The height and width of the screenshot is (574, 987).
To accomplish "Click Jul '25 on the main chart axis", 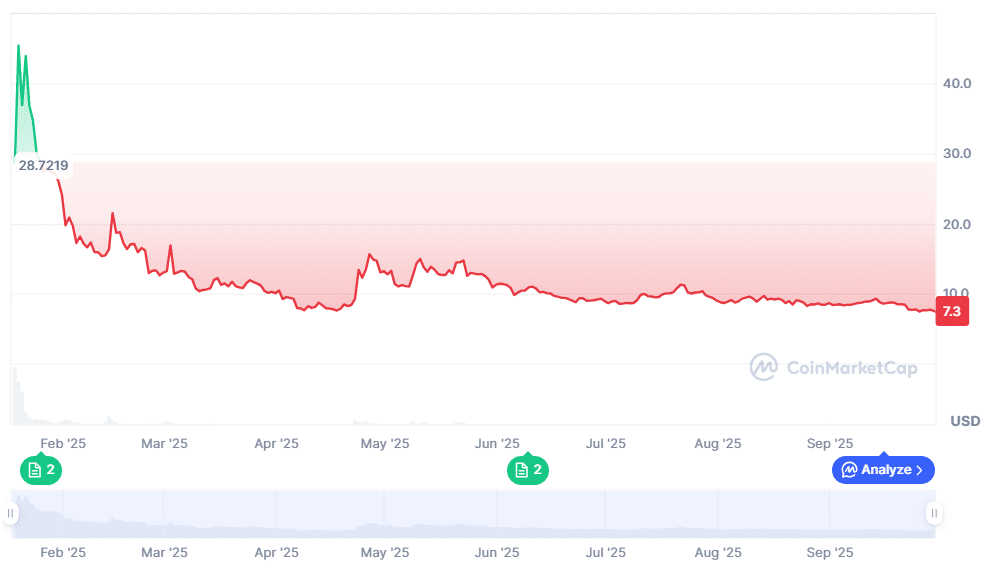I will [605, 443].
